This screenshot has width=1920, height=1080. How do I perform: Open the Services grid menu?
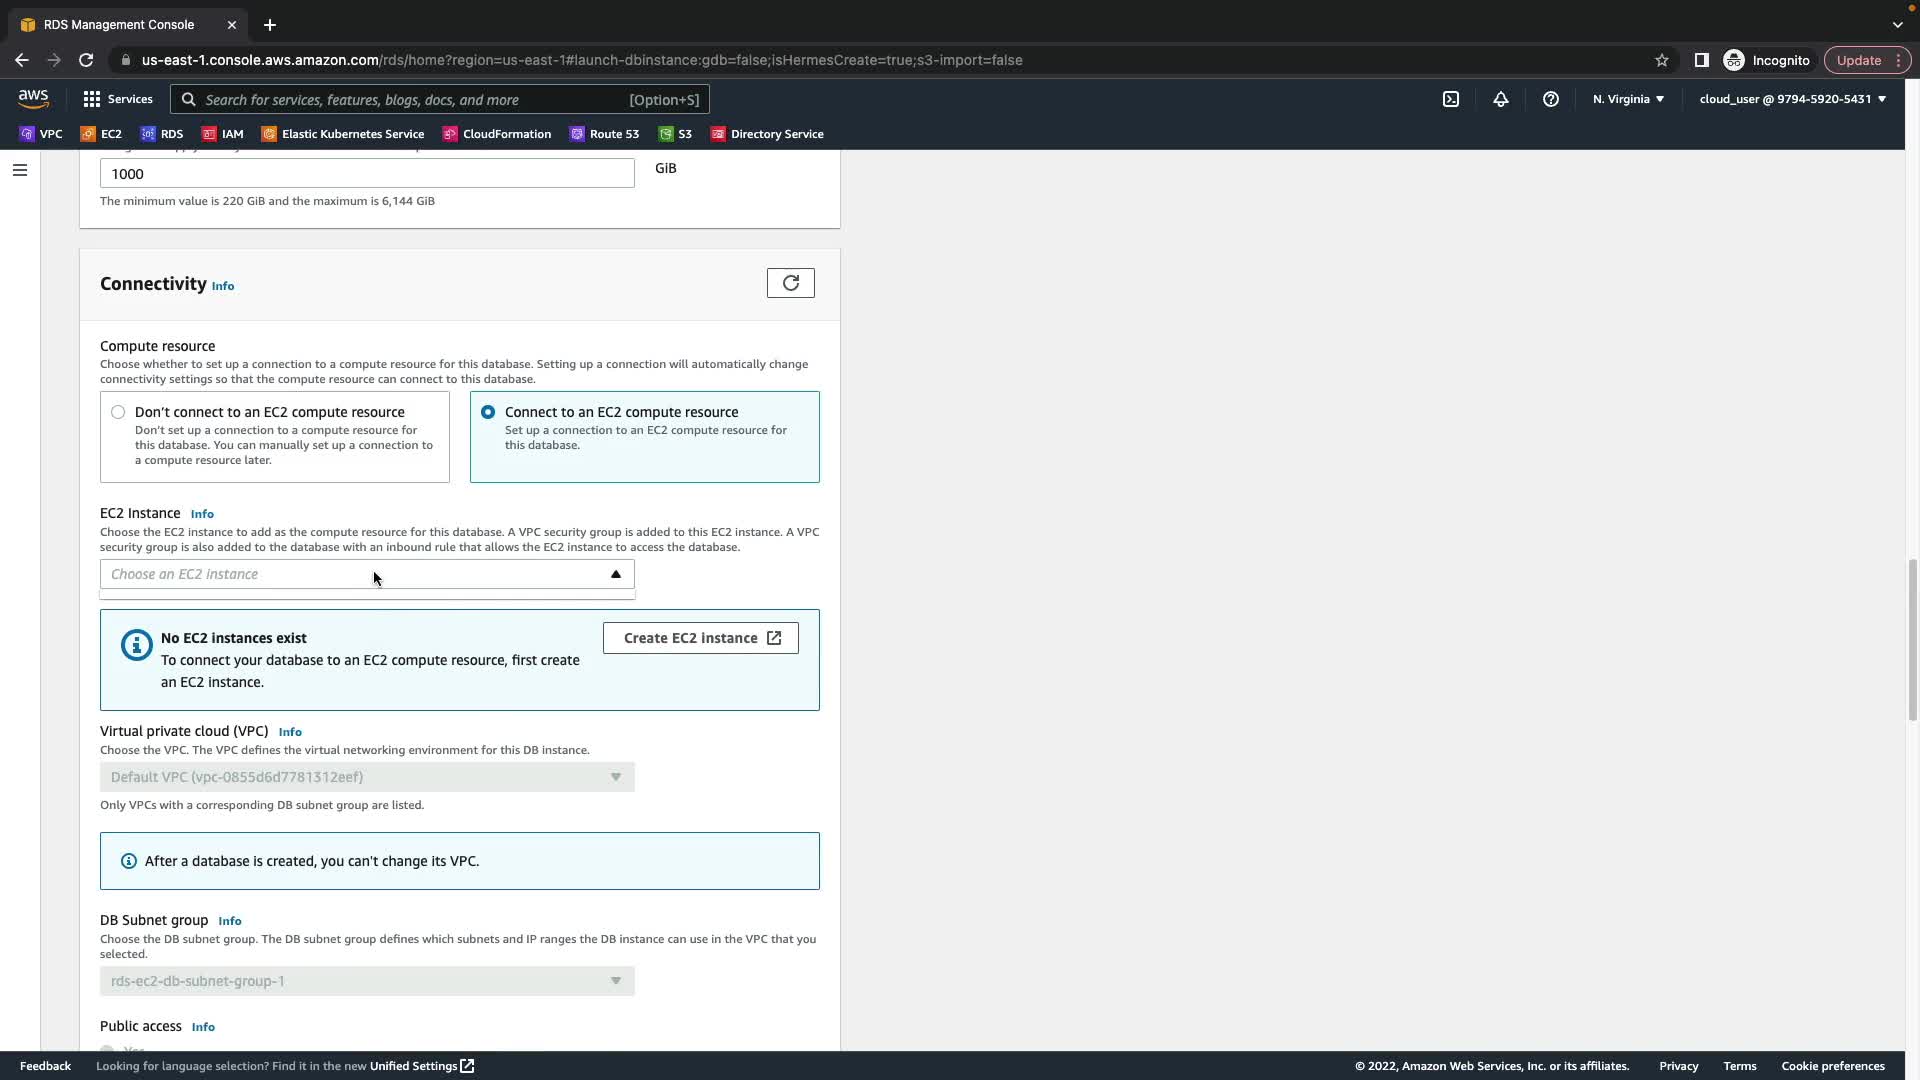pyautogui.click(x=118, y=99)
